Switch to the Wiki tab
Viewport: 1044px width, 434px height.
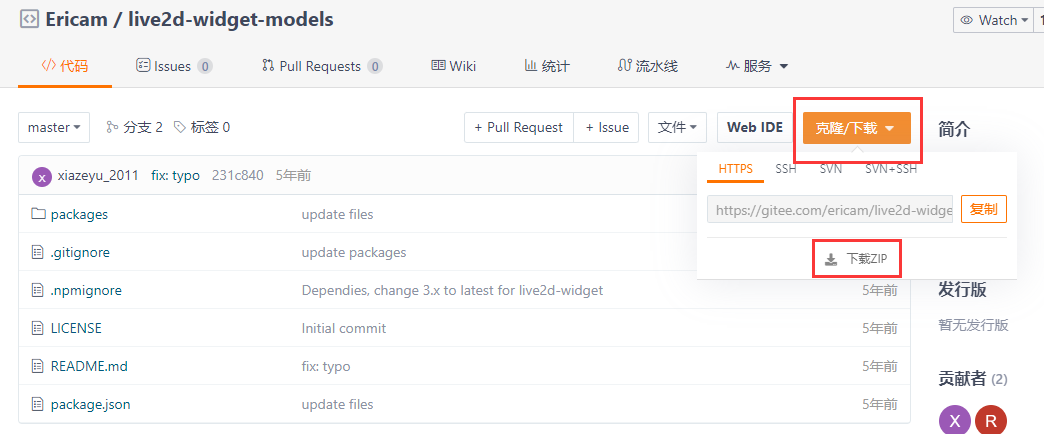click(x=453, y=66)
